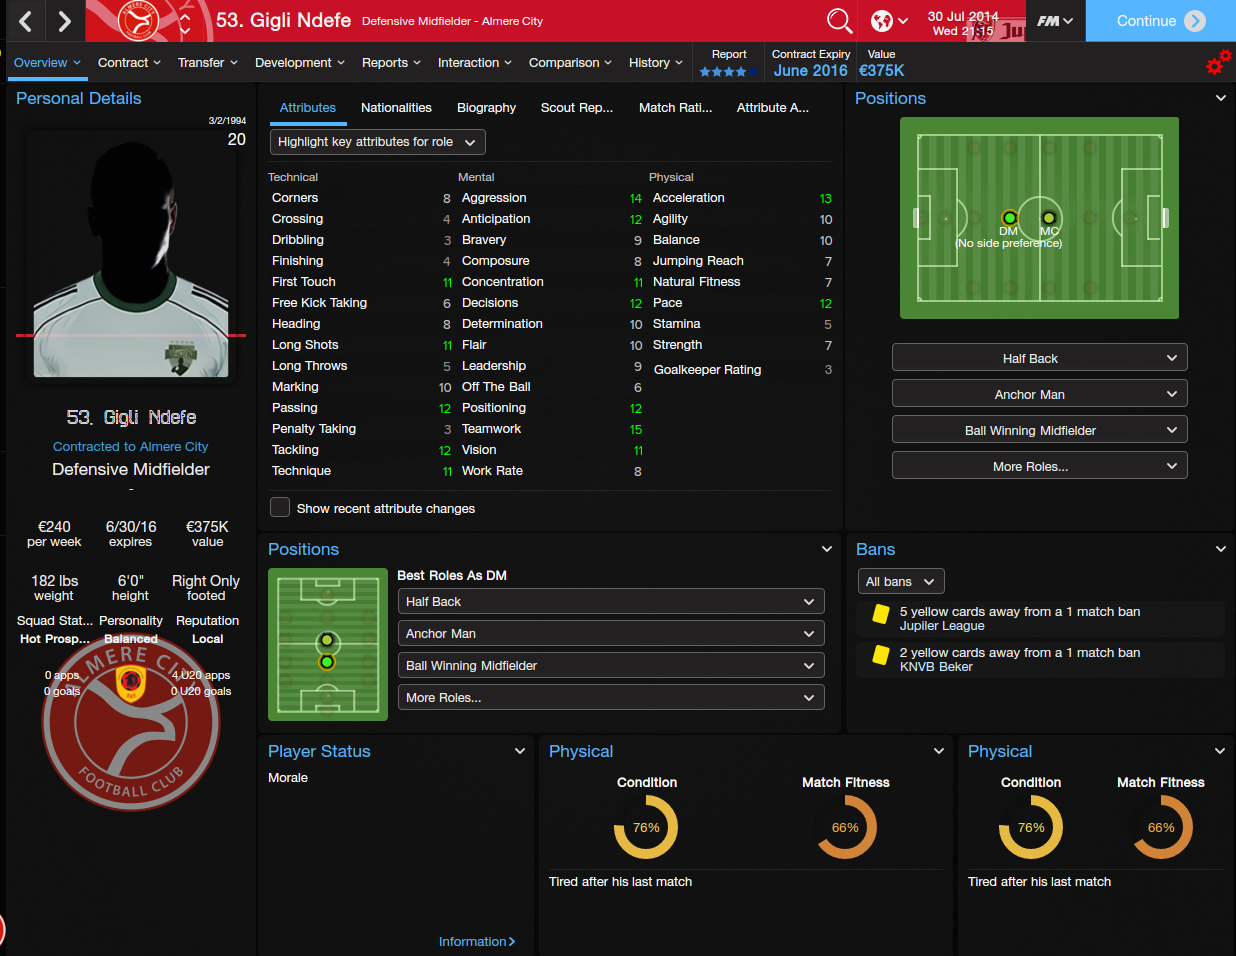Screen dimensions: 1236x956
Task: Open the world globe menu icon
Action: click(x=889, y=21)
